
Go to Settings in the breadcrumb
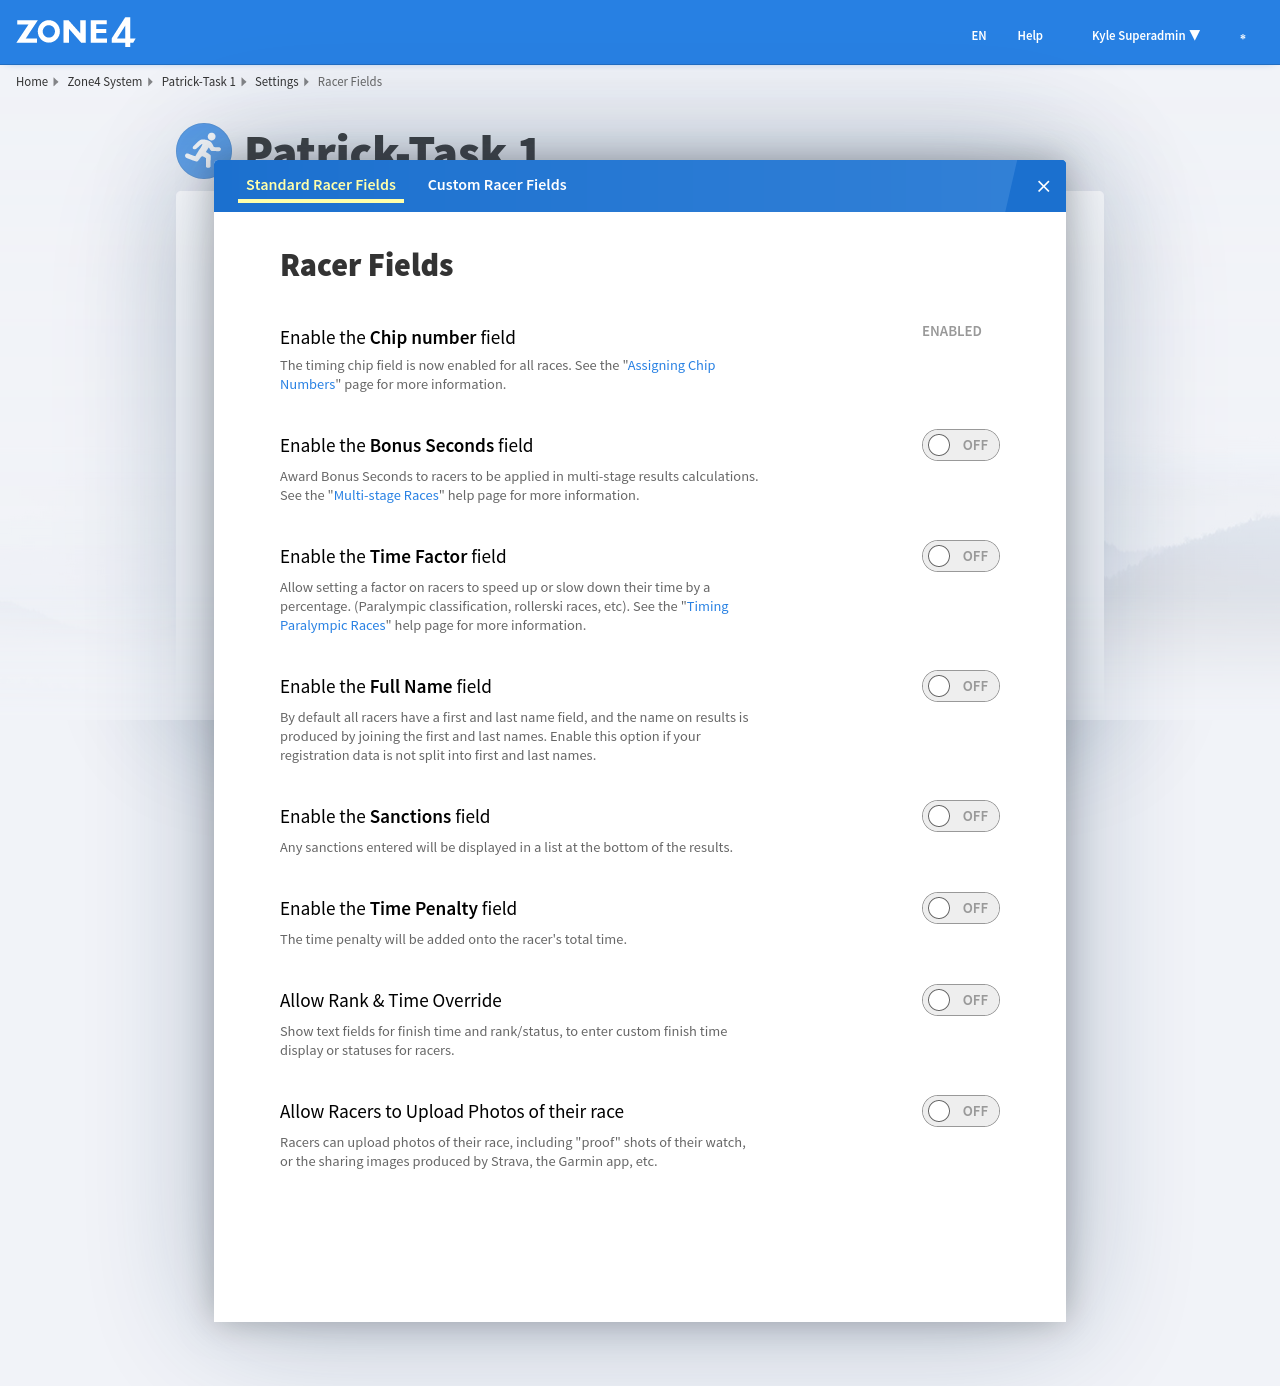276,82
